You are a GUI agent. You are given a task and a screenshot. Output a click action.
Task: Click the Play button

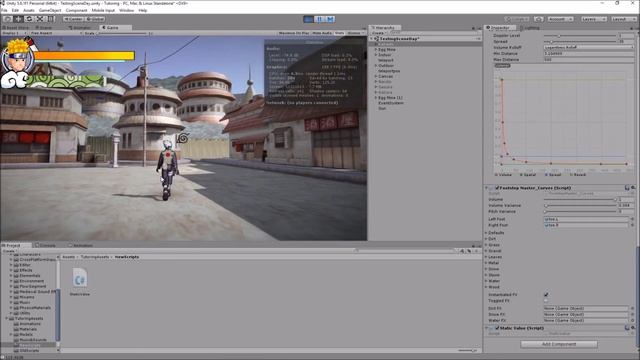309,19
